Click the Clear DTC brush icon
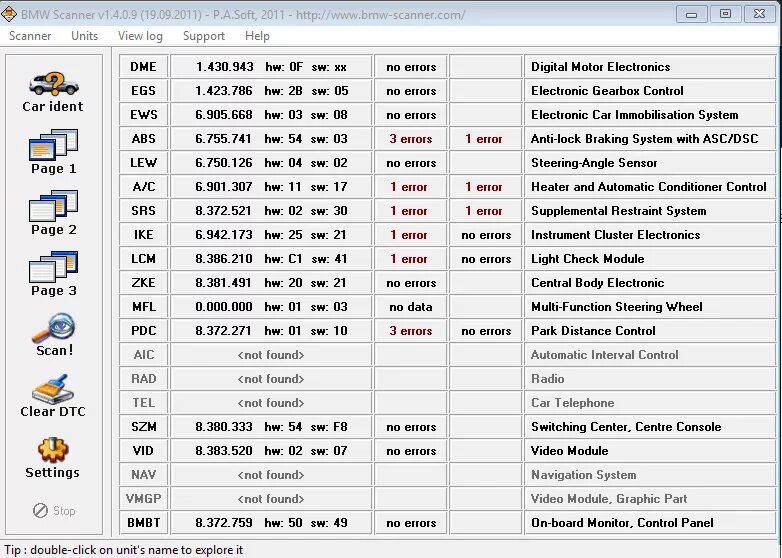Viewport: 782px width, 558px height. [53, 389]
